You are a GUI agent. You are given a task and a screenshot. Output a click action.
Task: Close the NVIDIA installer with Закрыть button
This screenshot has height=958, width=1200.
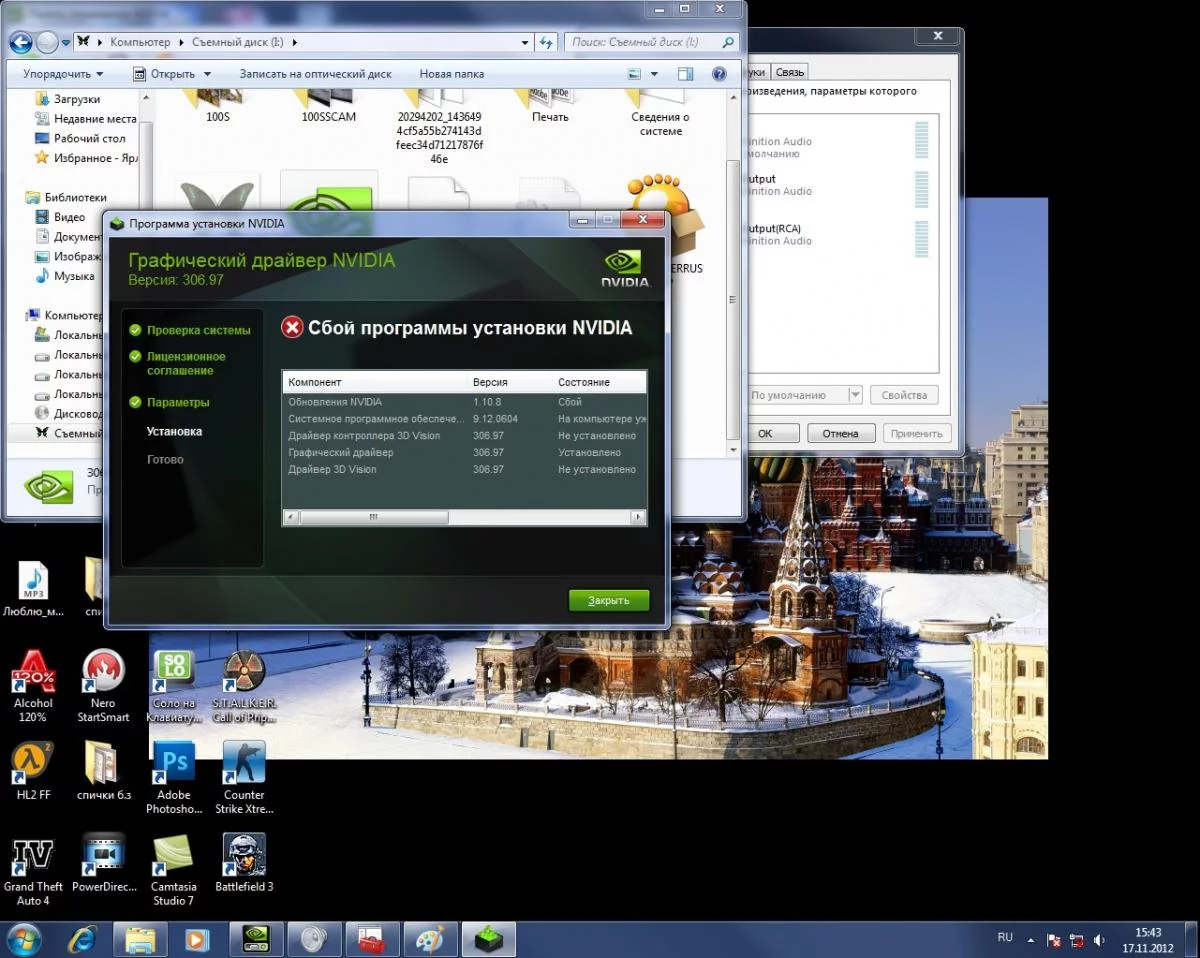(609, 600)
